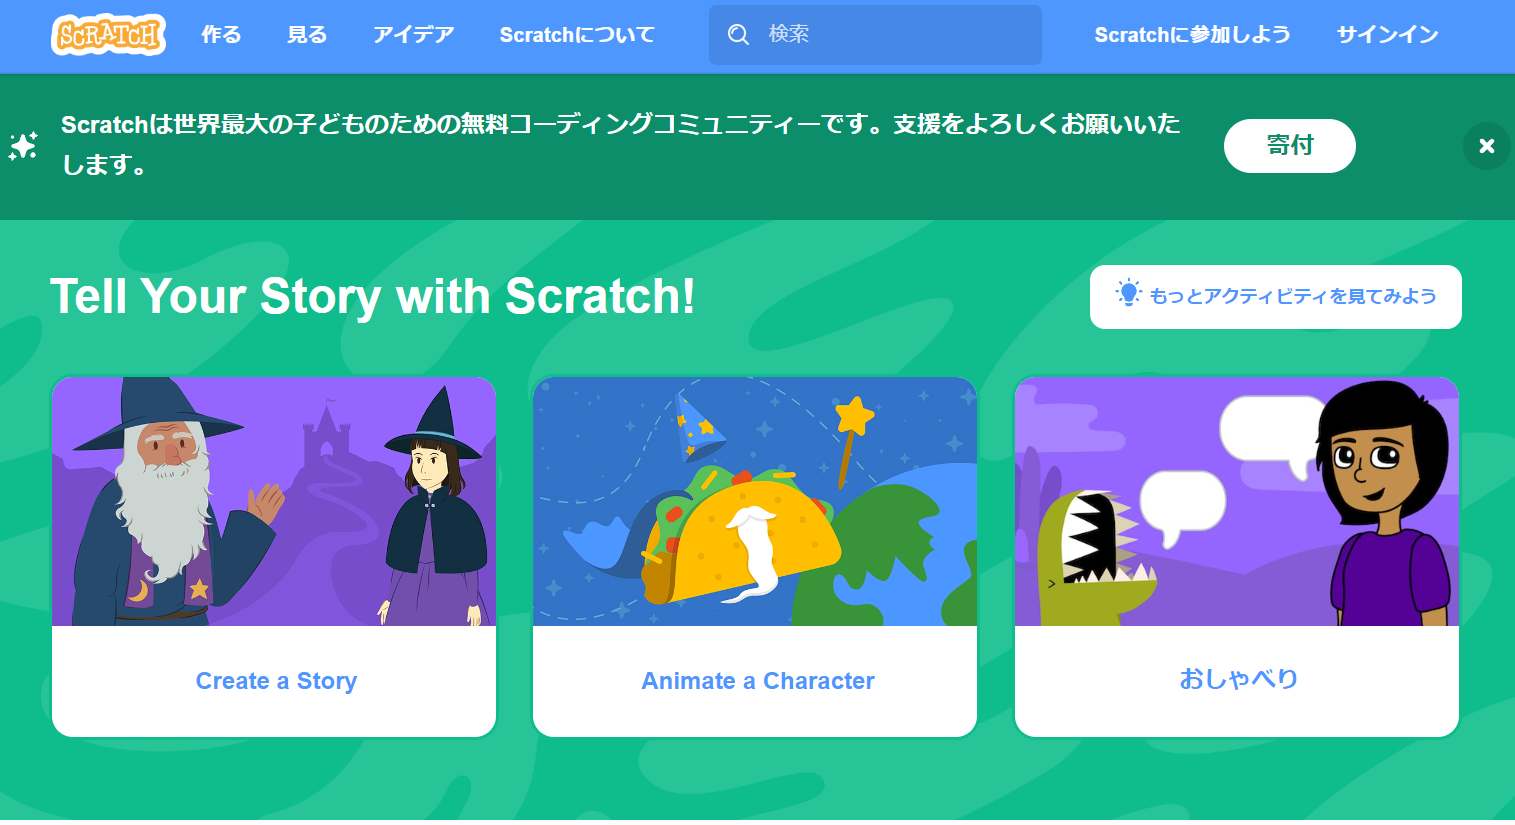Open the wizard Create a Story thumbnail
The height and width of the screenshot is (825, 1515).
tap(274, 502)
